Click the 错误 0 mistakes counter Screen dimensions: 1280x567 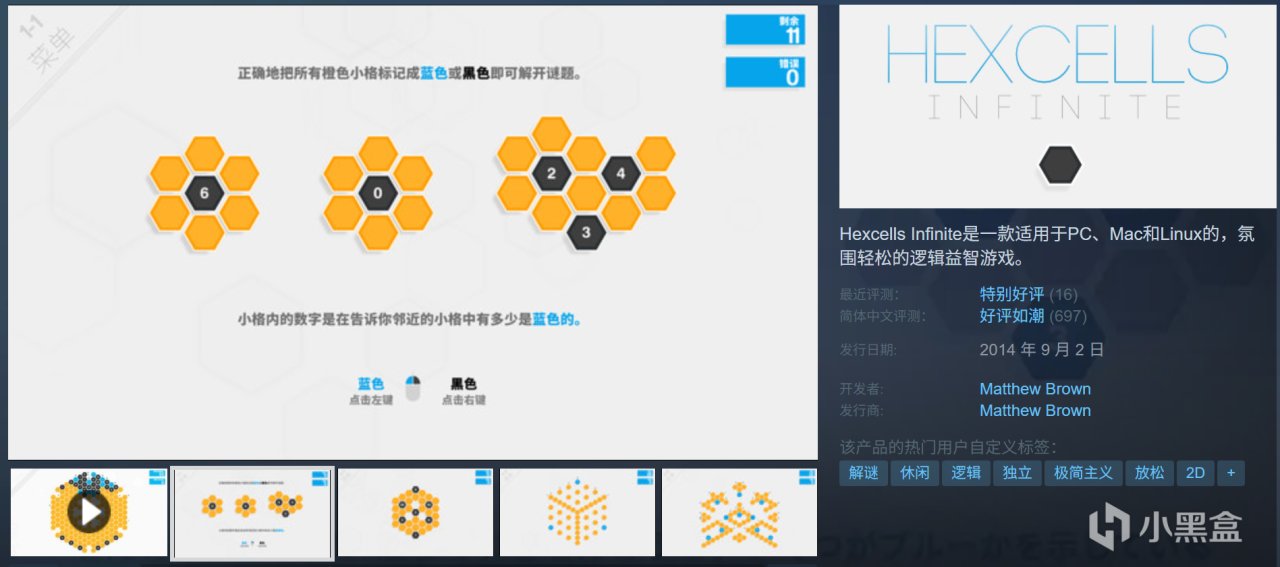click(765, 72)
